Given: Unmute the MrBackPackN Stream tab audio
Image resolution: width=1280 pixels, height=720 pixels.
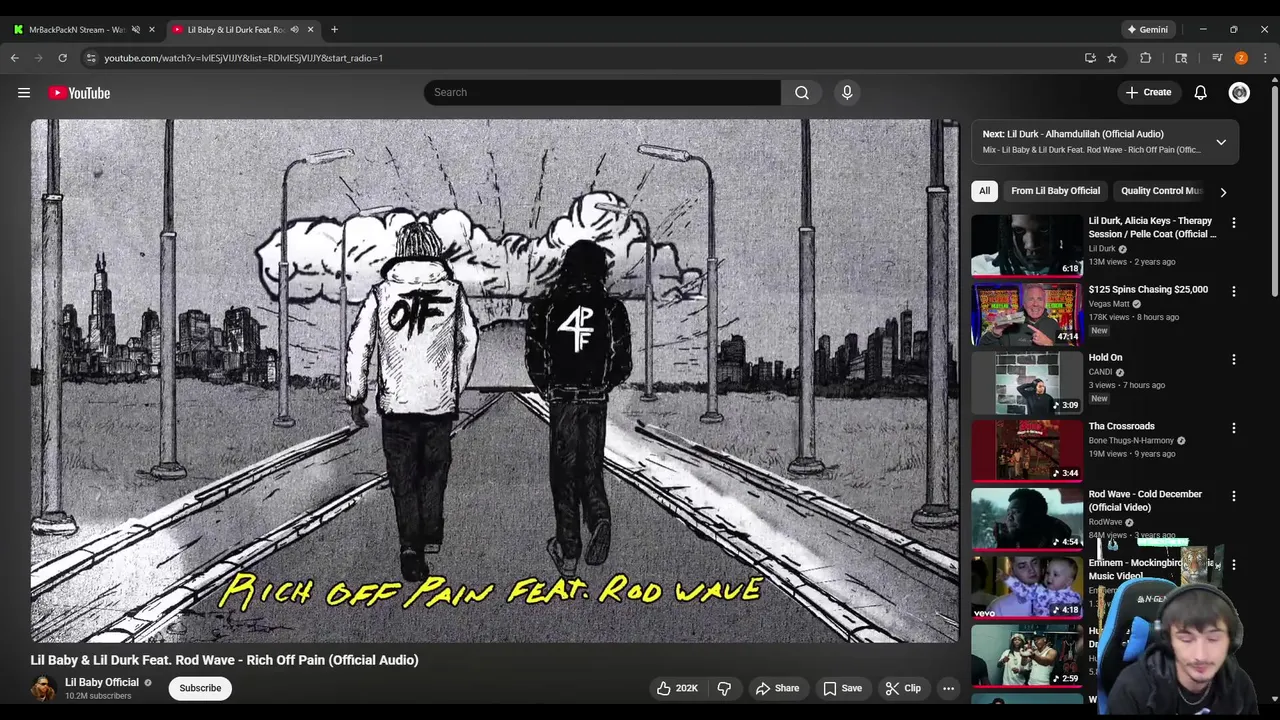Looking at the screenshot, I should tap(136, 29).
